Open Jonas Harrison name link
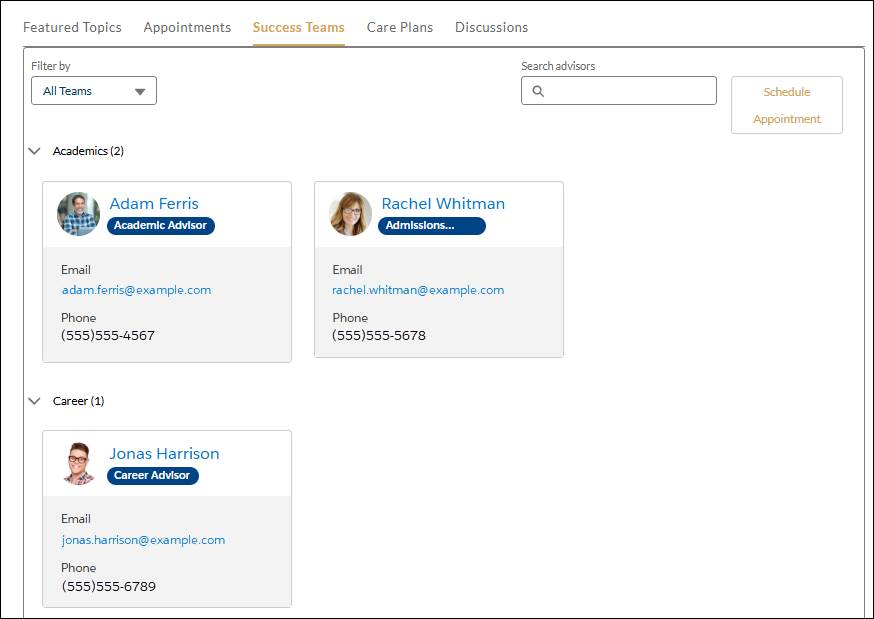 (x=164, y=454)
